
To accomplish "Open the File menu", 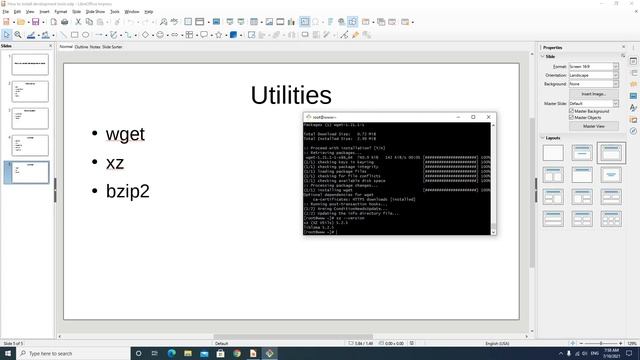I will coord(6,12).
